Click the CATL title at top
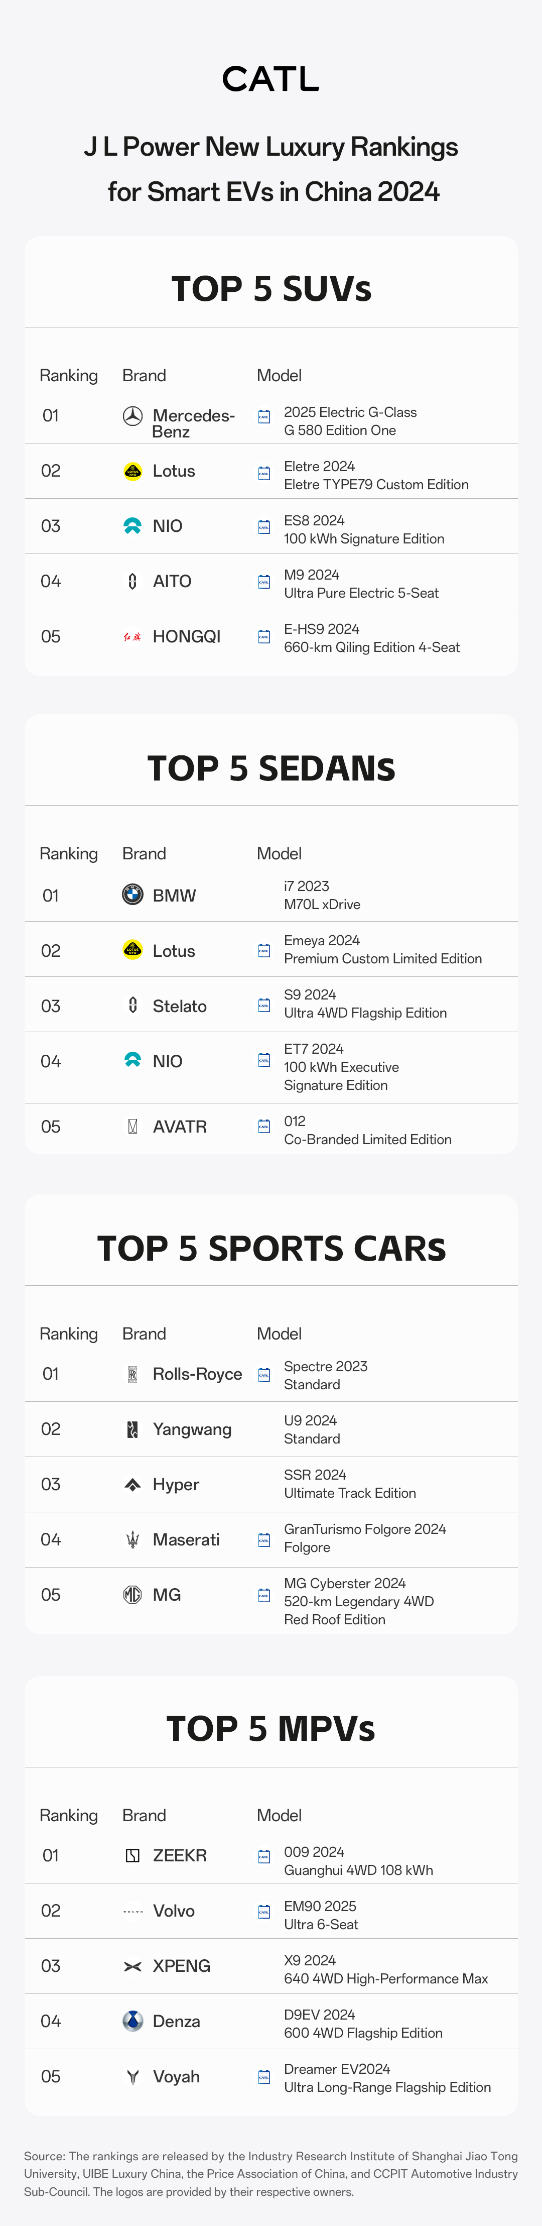The image size is (542, 2226). (x=271, y=79)
